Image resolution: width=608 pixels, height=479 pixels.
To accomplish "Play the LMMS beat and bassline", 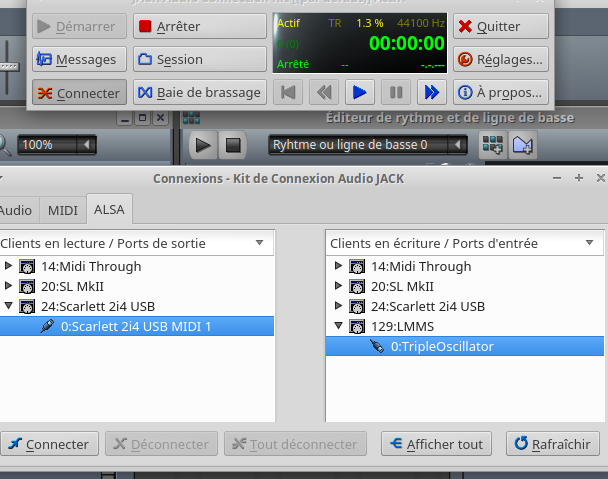I will (x=203, y=145).
